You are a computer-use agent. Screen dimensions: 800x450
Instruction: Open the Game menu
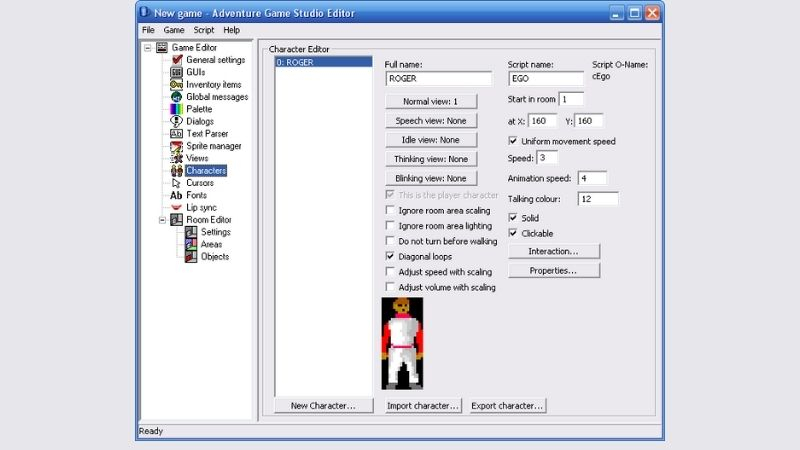click(174, 30)
